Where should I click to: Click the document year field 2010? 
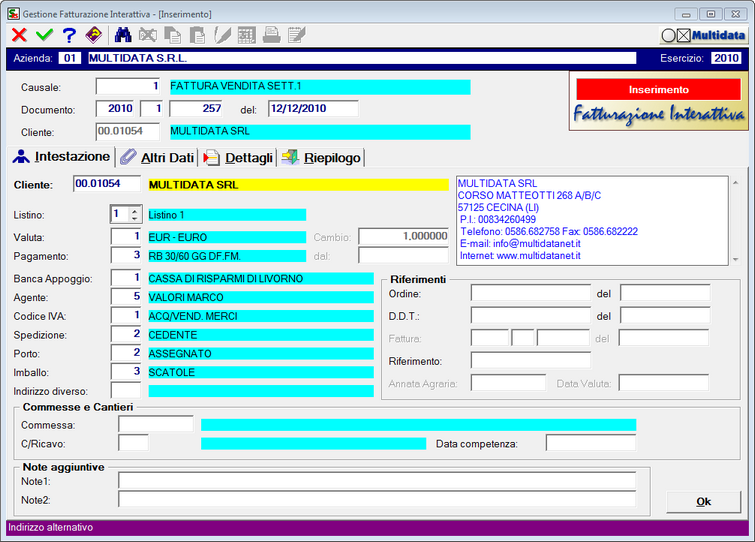115,109
